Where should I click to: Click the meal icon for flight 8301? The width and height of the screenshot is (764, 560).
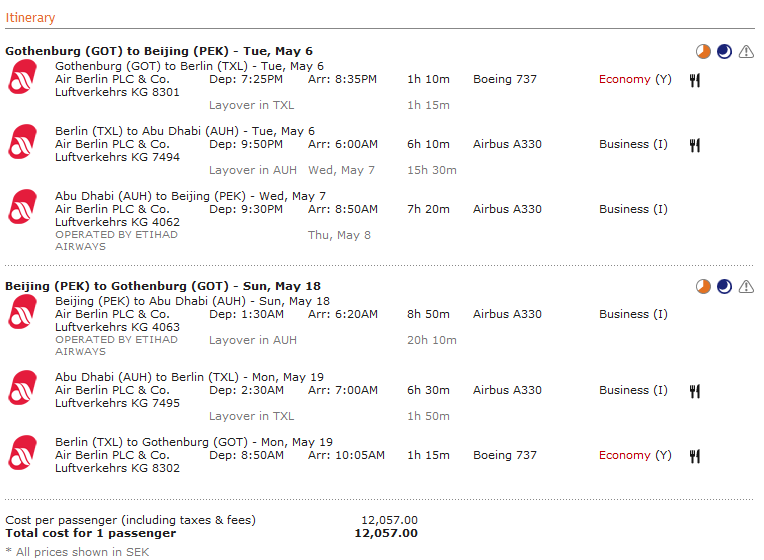(x=695, y=80)
